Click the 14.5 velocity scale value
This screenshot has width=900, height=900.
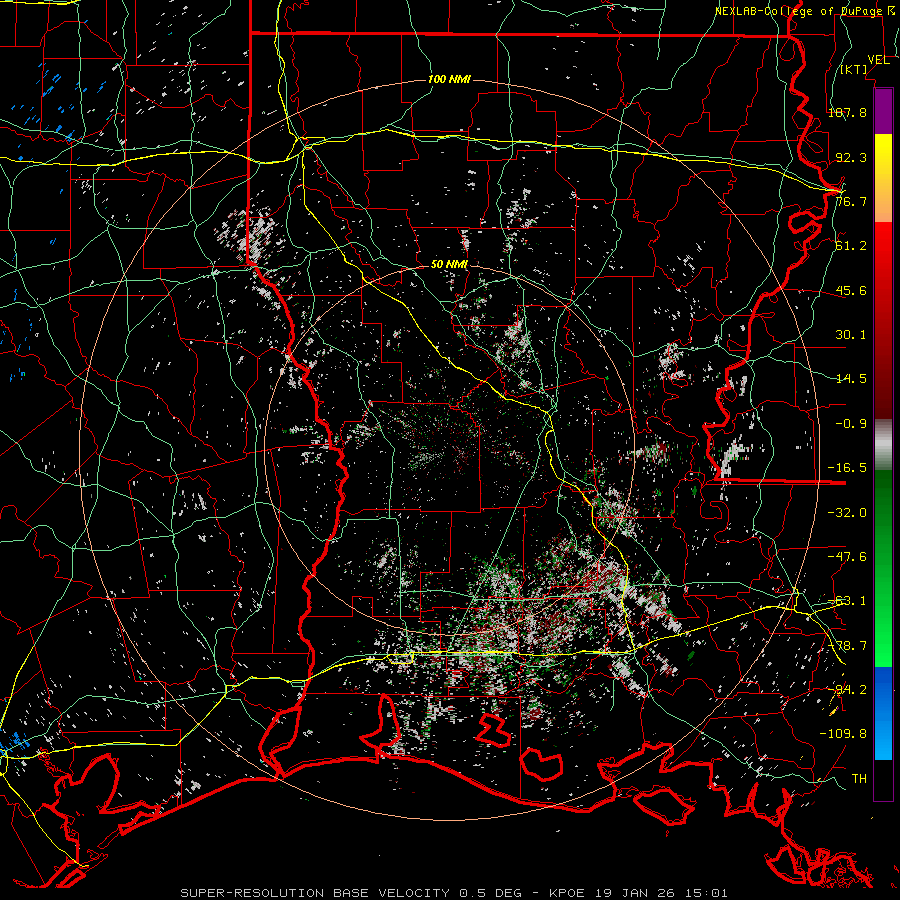point(851,379)
